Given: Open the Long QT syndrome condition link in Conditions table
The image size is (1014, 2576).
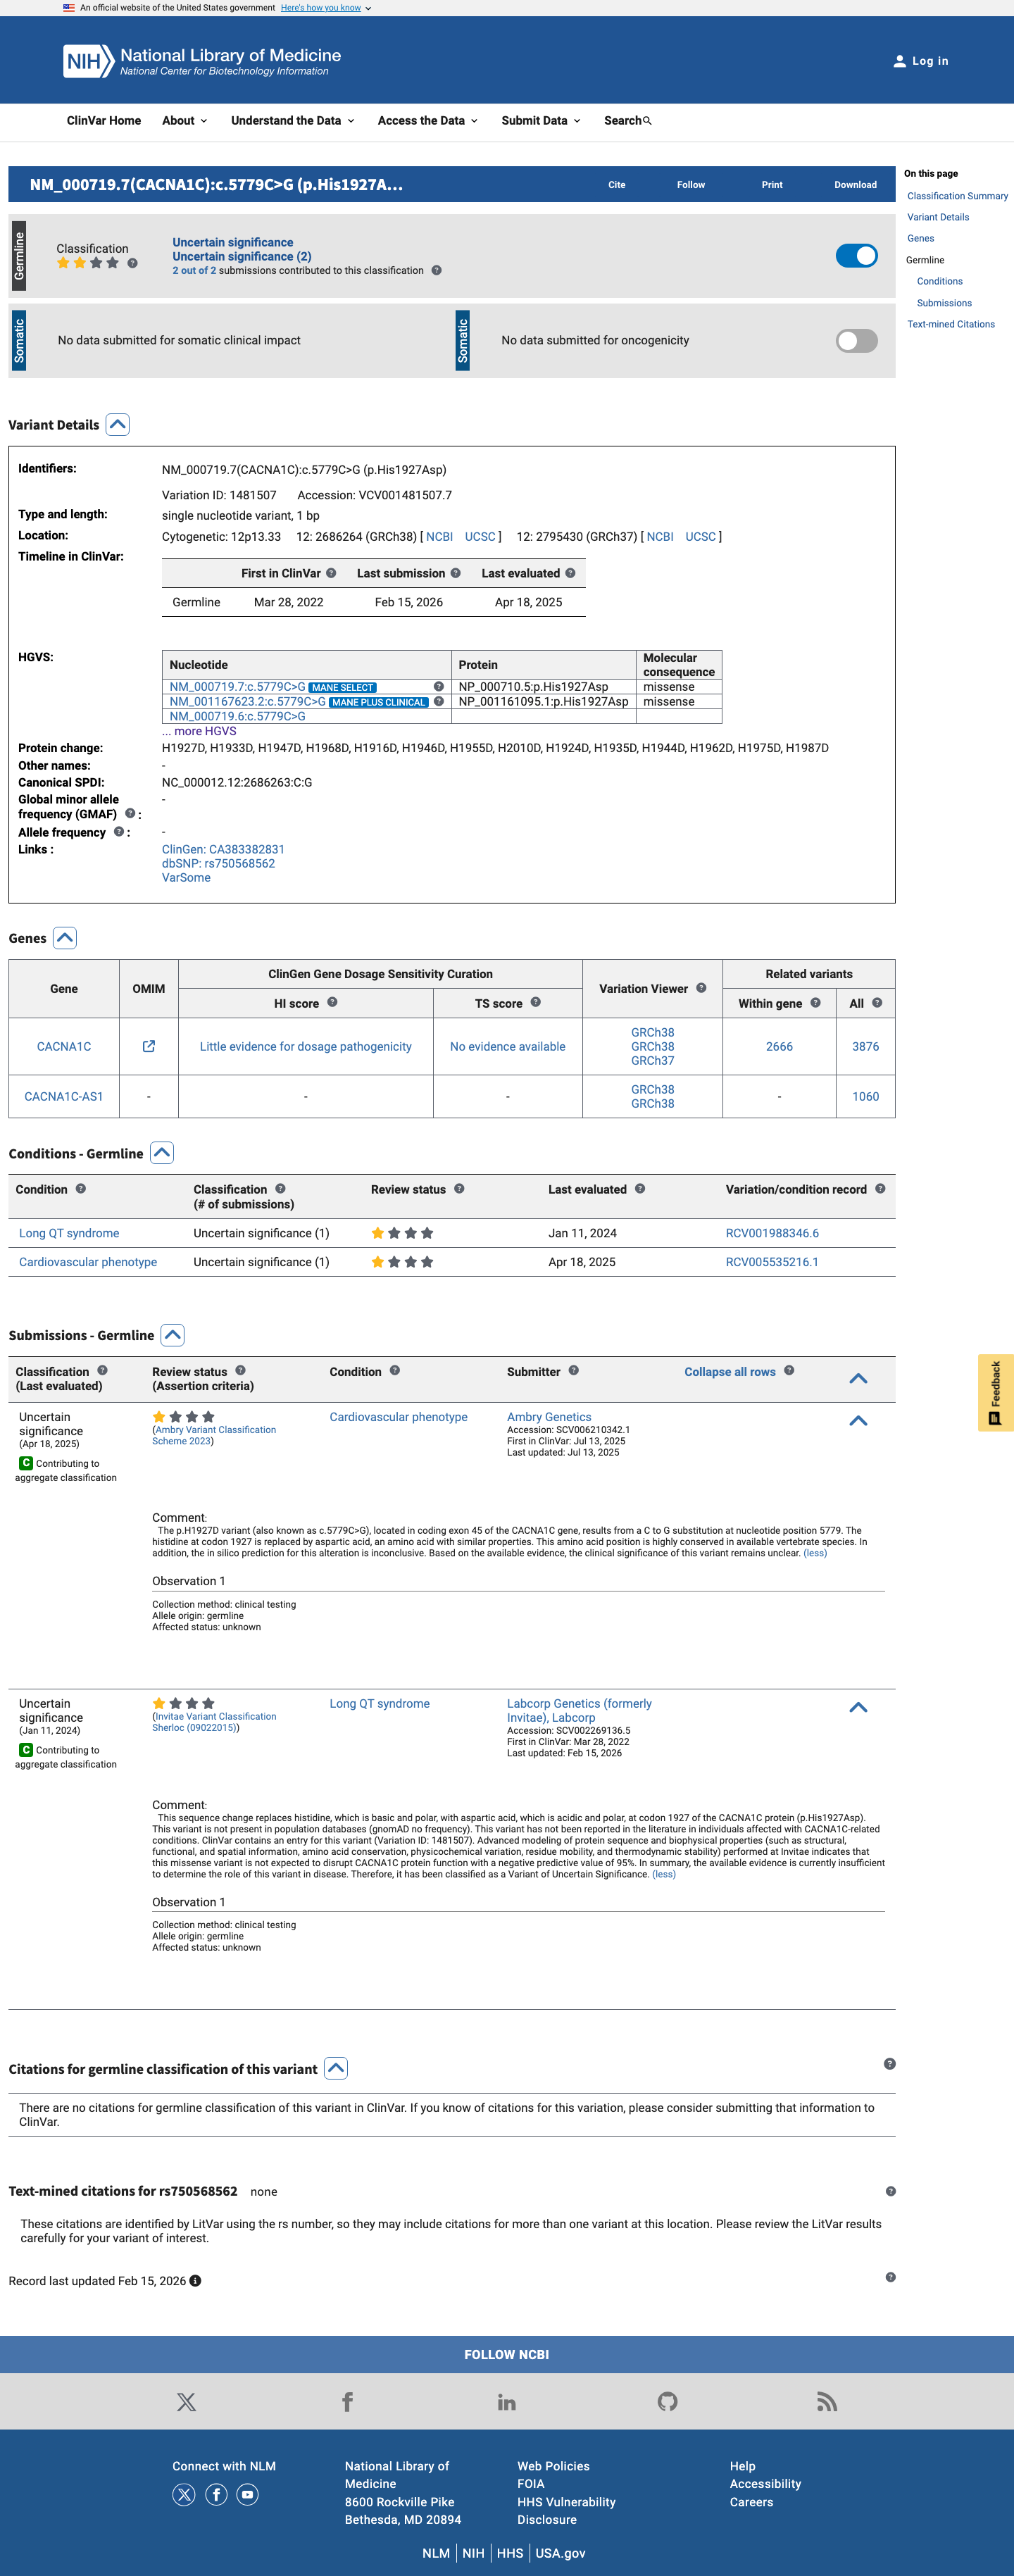Looking at the screenshot, I should tap(69, 1233).
